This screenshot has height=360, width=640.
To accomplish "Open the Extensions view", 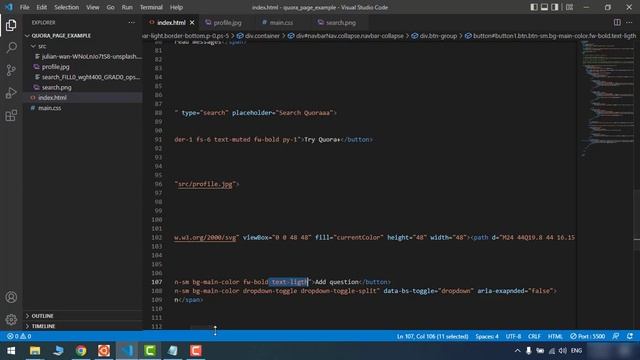I will [11, 116].
